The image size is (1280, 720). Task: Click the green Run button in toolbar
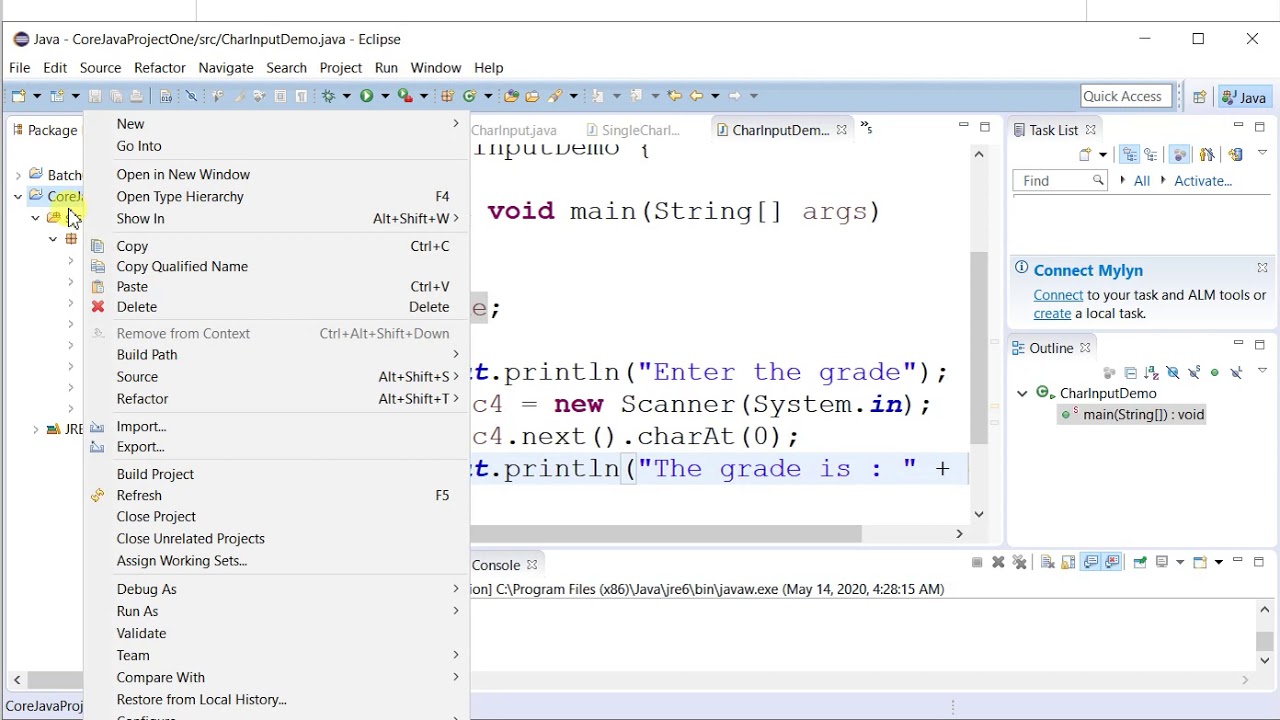click(366, 96)
